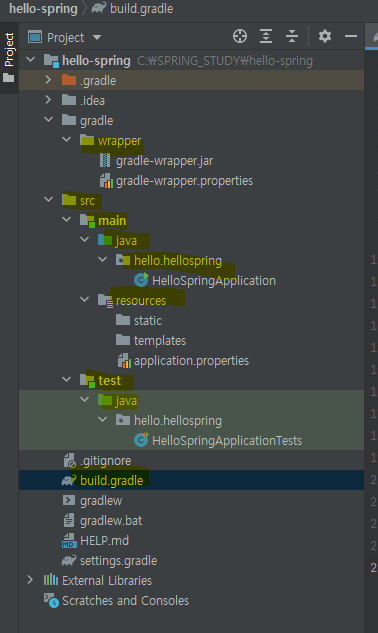Collapse the main folder
Screen dimensions: 378x633
(67, 220)
